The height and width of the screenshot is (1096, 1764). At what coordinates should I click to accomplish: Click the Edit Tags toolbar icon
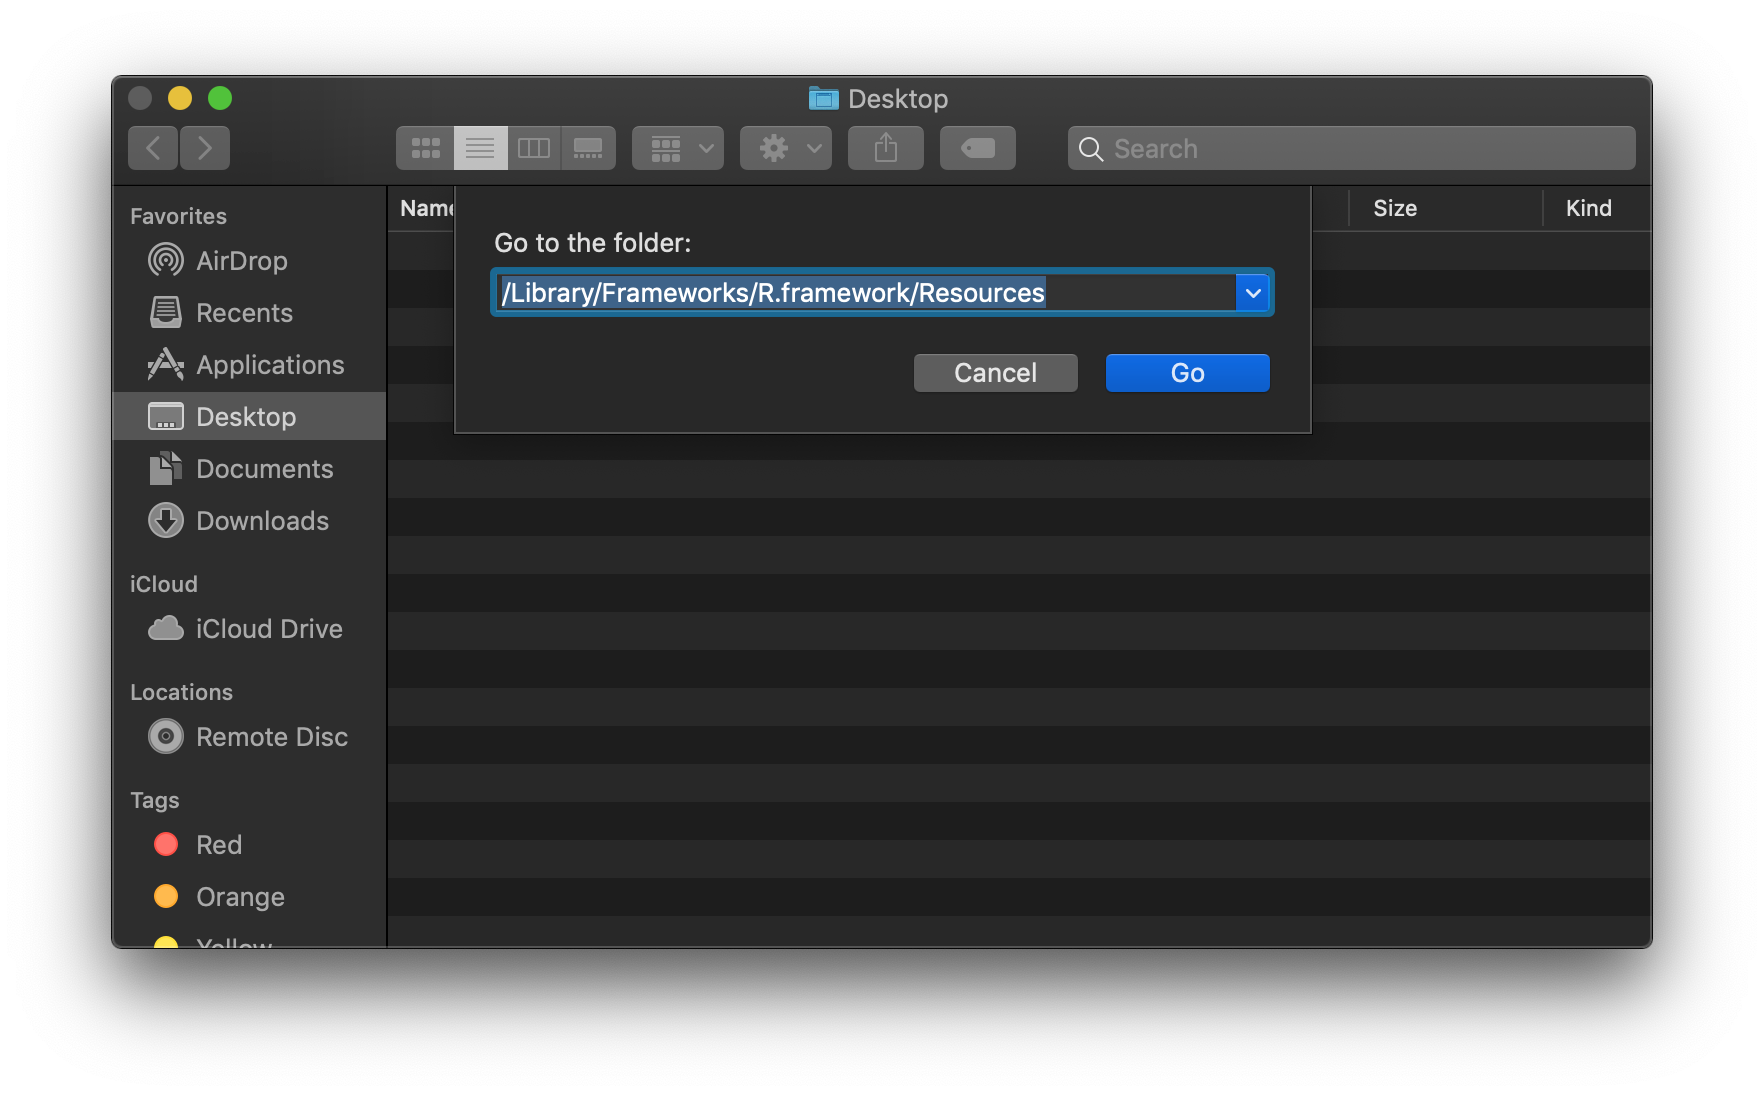tap(978, 148)
